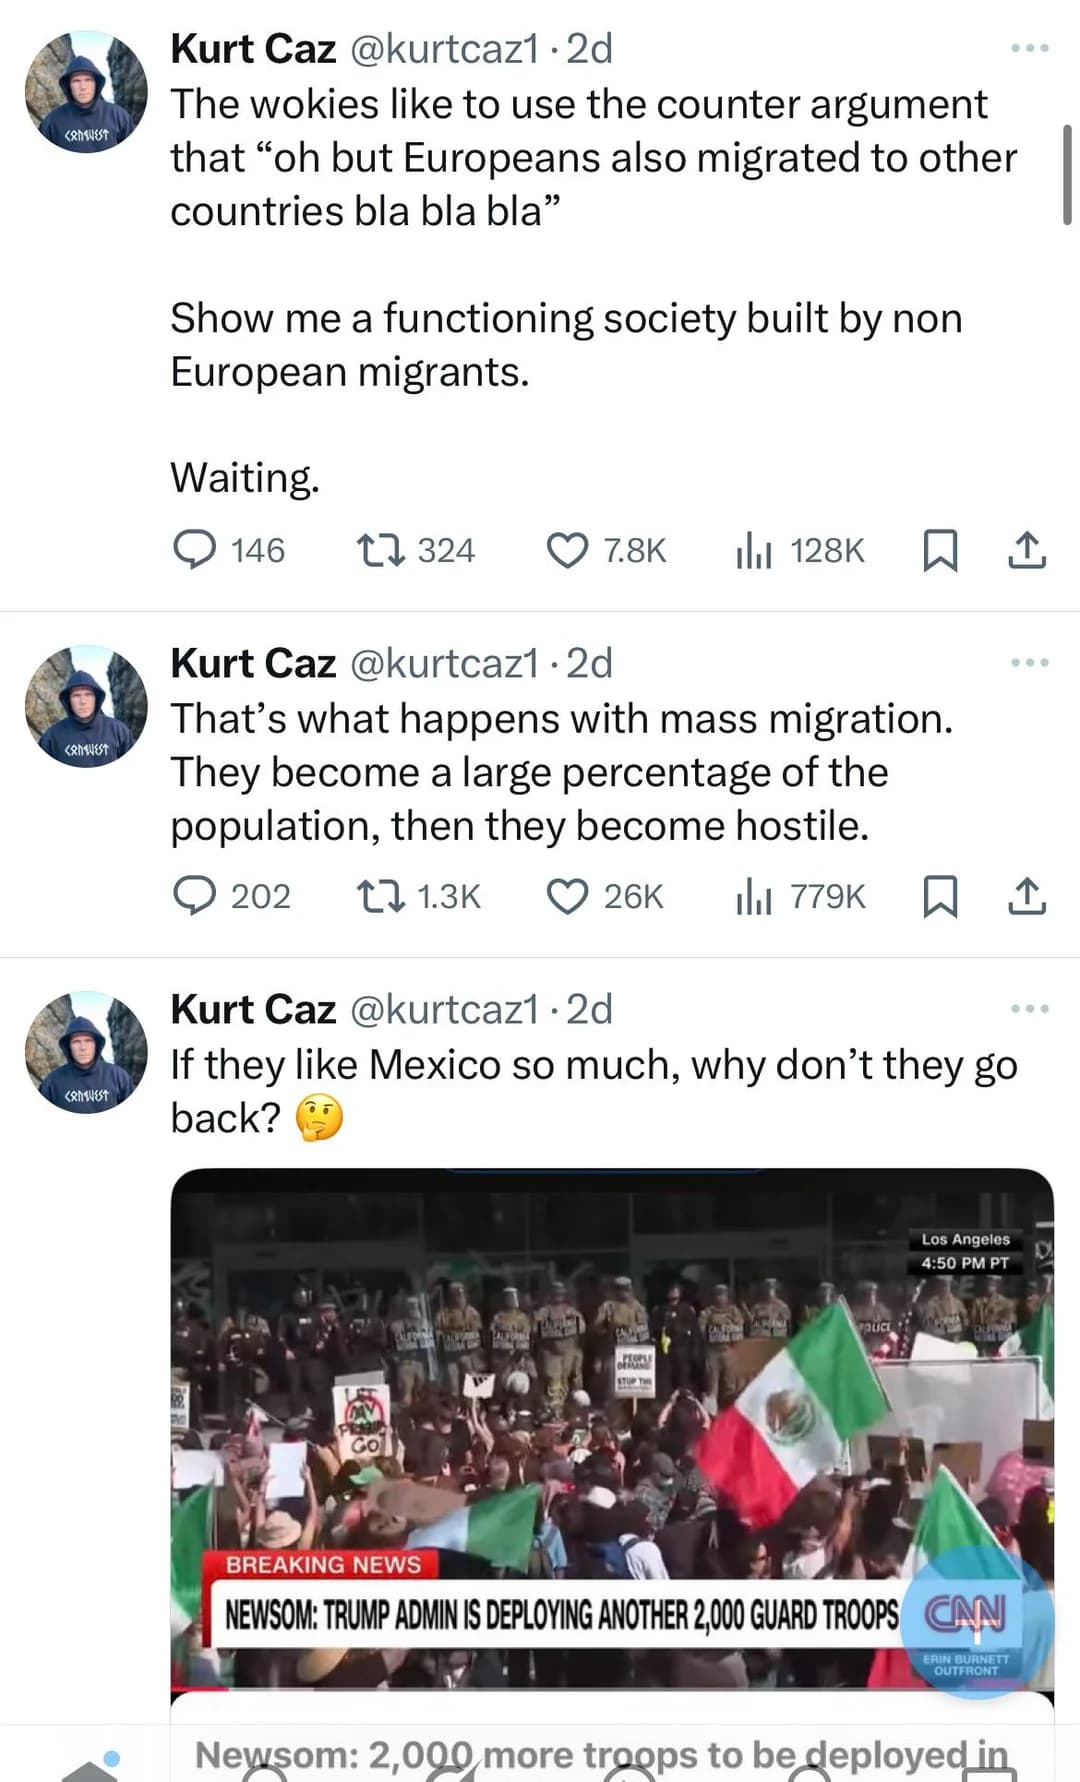Open more options on the Mexico tweet
This screenshot has height=1782, width=1080.
click(1029, 1008)
